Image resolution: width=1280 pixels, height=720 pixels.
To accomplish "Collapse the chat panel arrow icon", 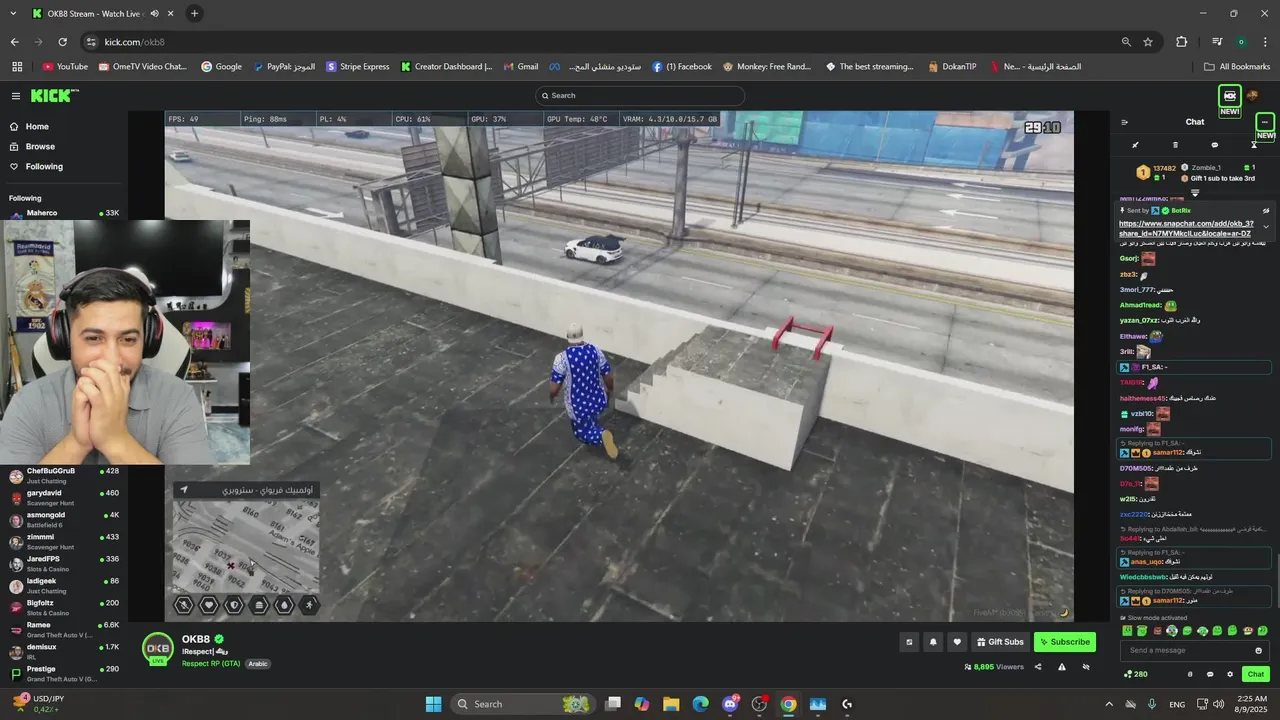I will tap(1124, 122).
